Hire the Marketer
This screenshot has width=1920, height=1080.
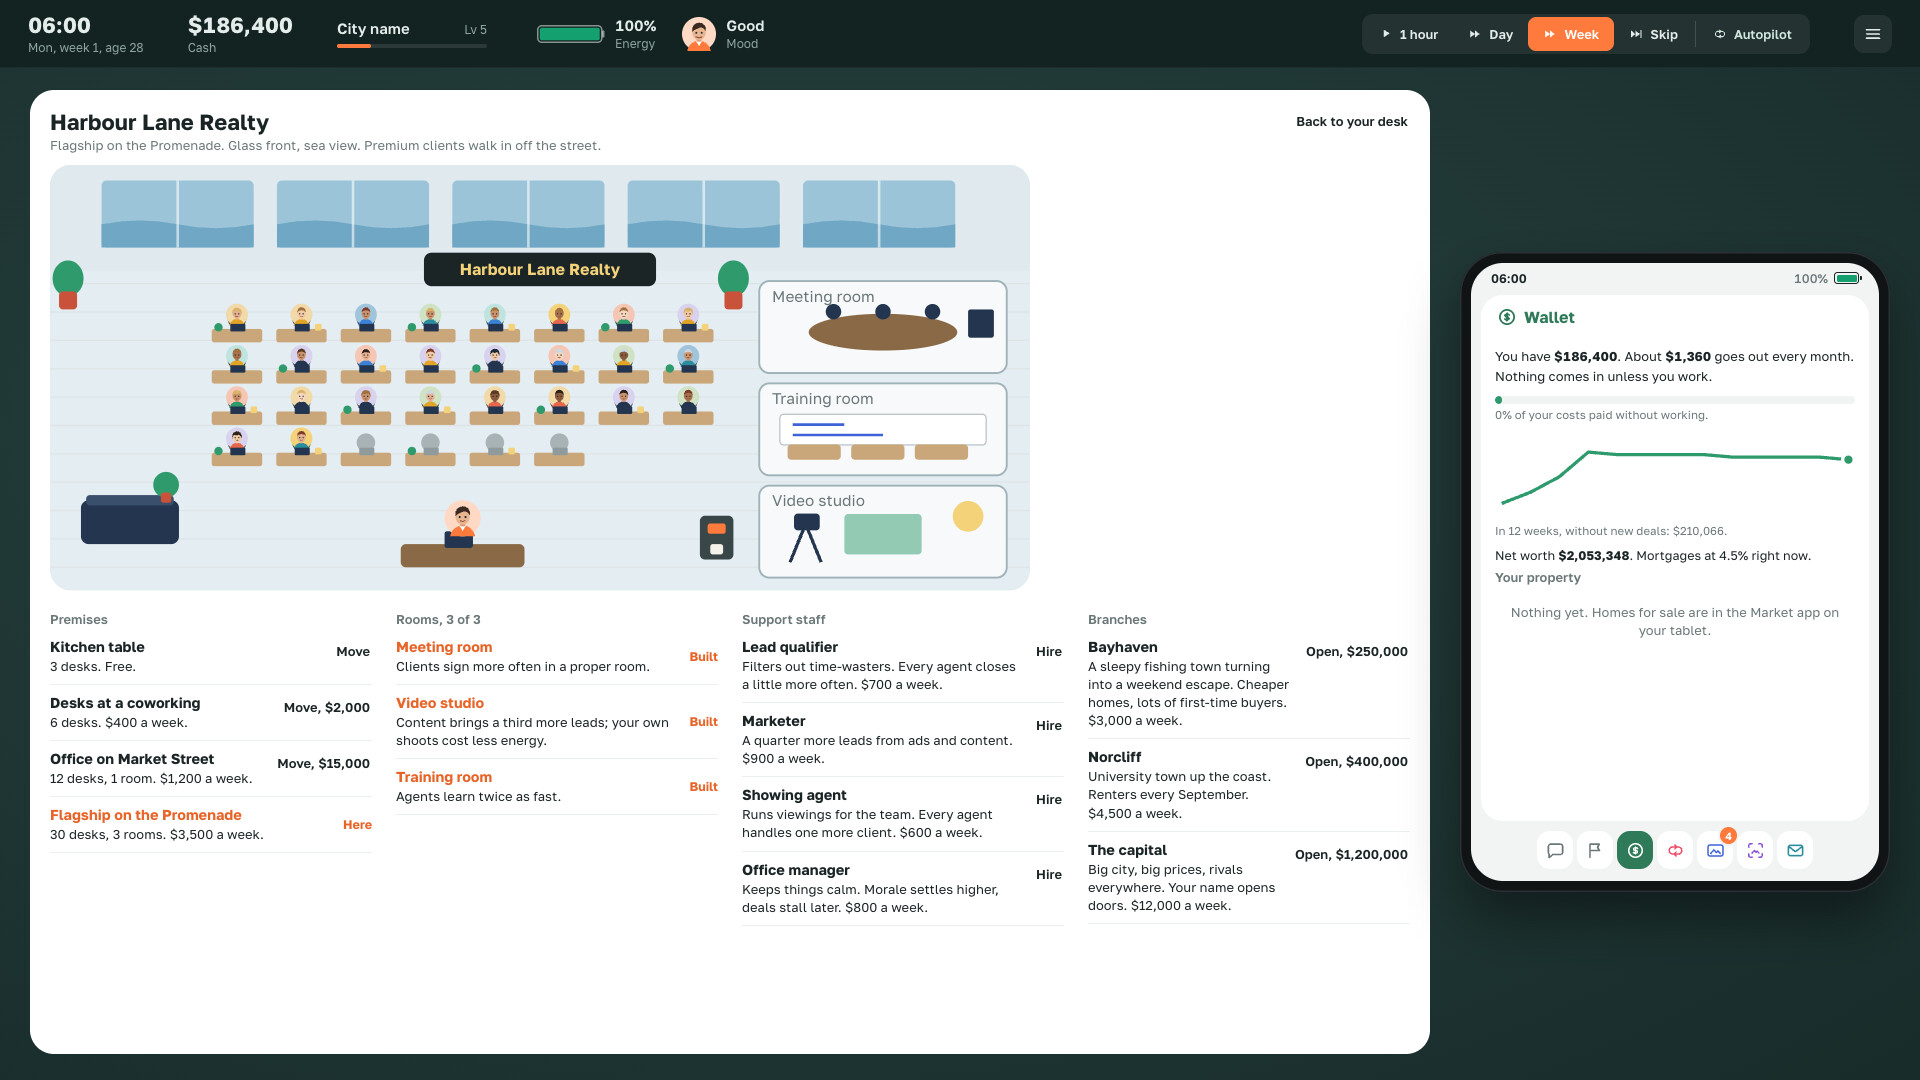[x=1049, y=726]
